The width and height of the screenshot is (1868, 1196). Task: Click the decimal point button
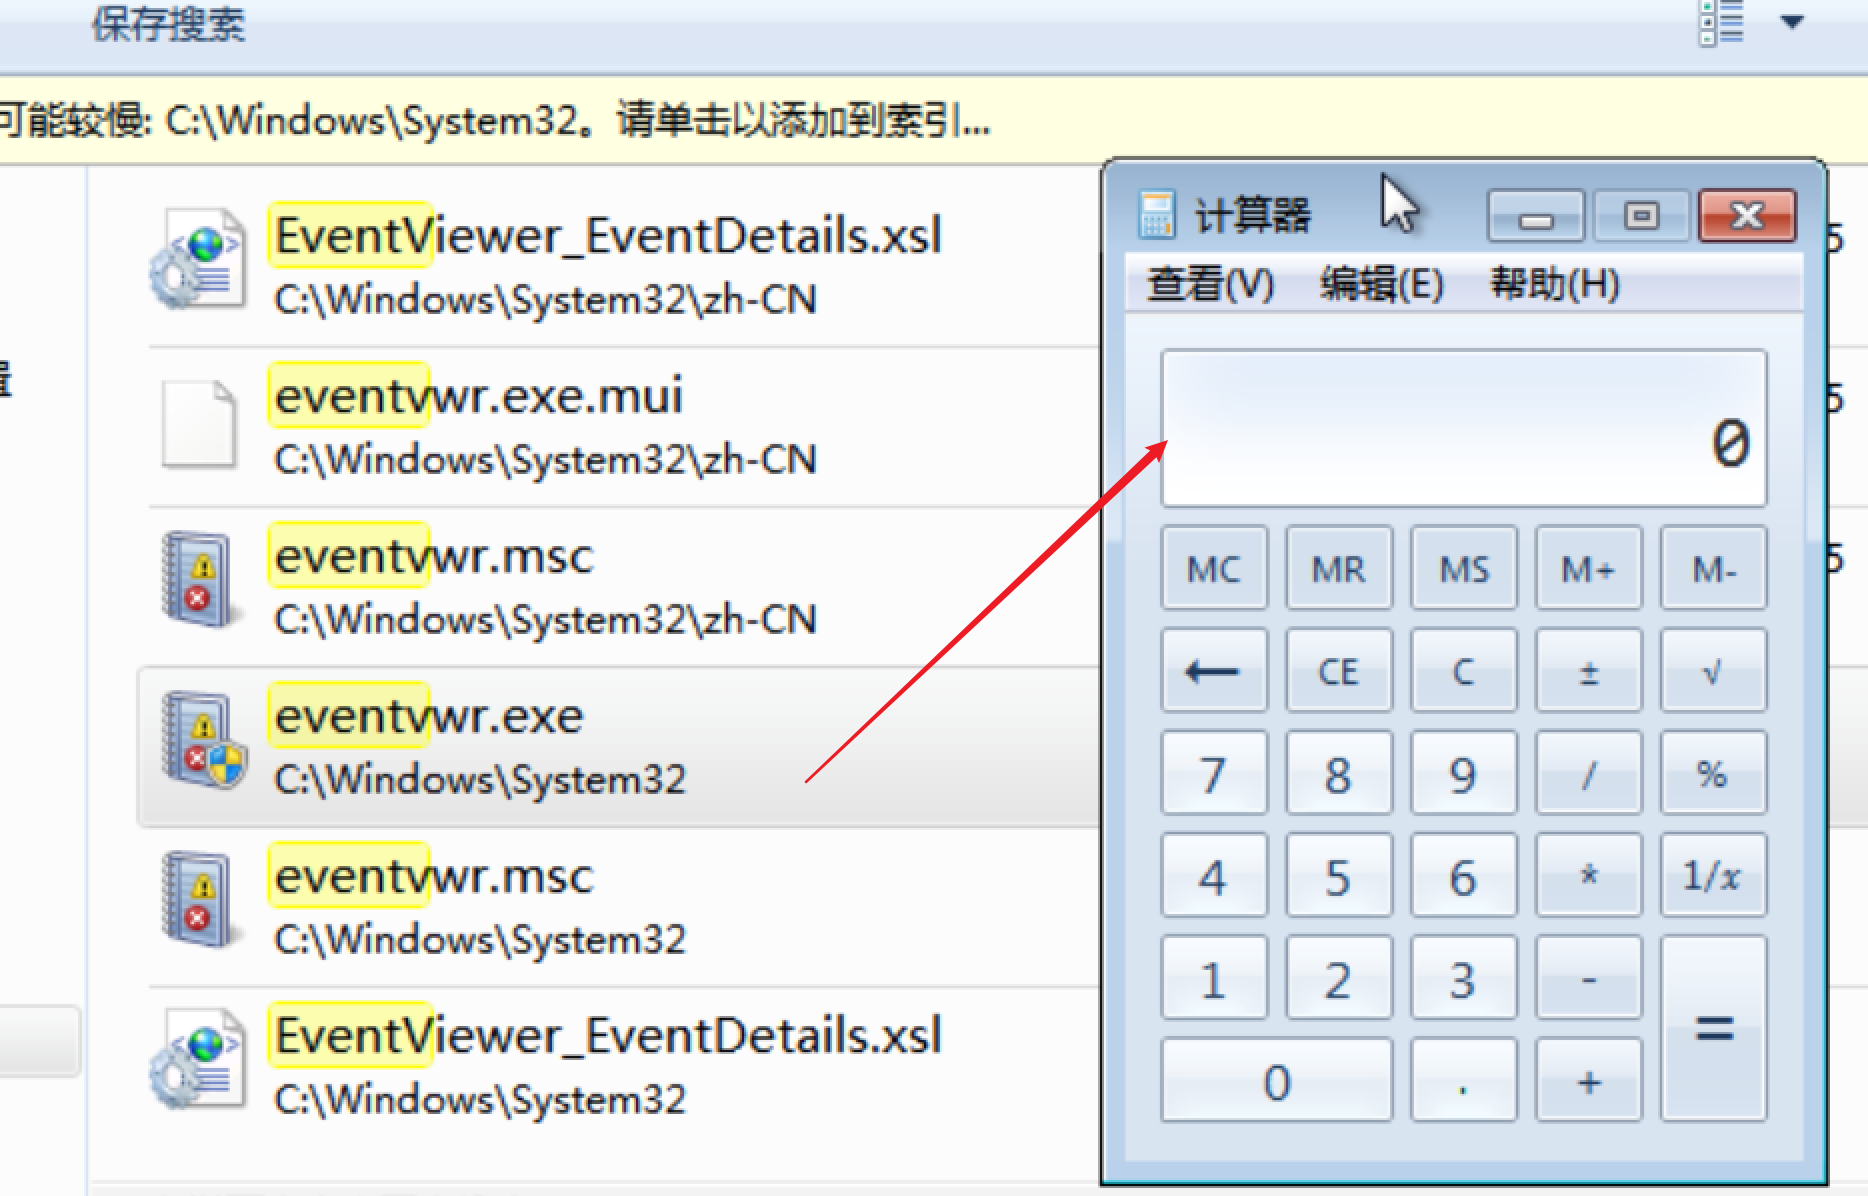tap(1464, 1080)
